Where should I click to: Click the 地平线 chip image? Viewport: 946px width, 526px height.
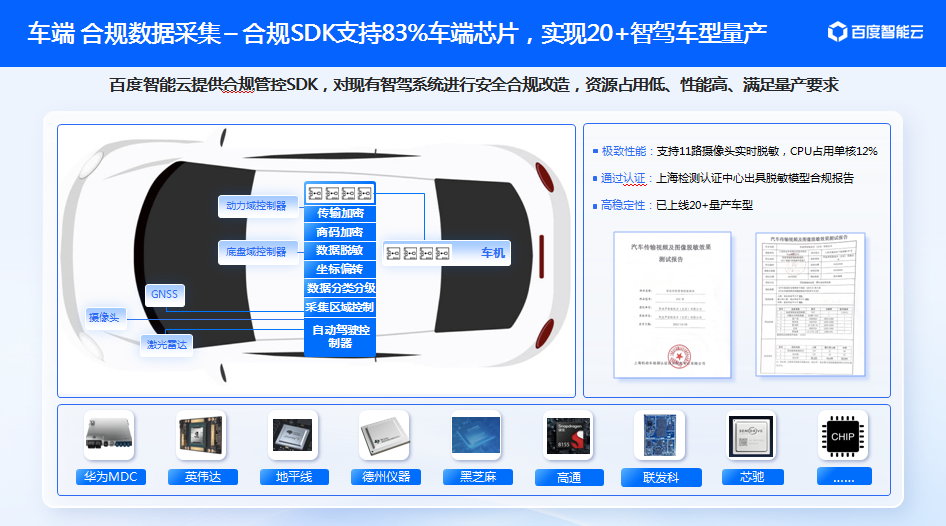[293, 435]
